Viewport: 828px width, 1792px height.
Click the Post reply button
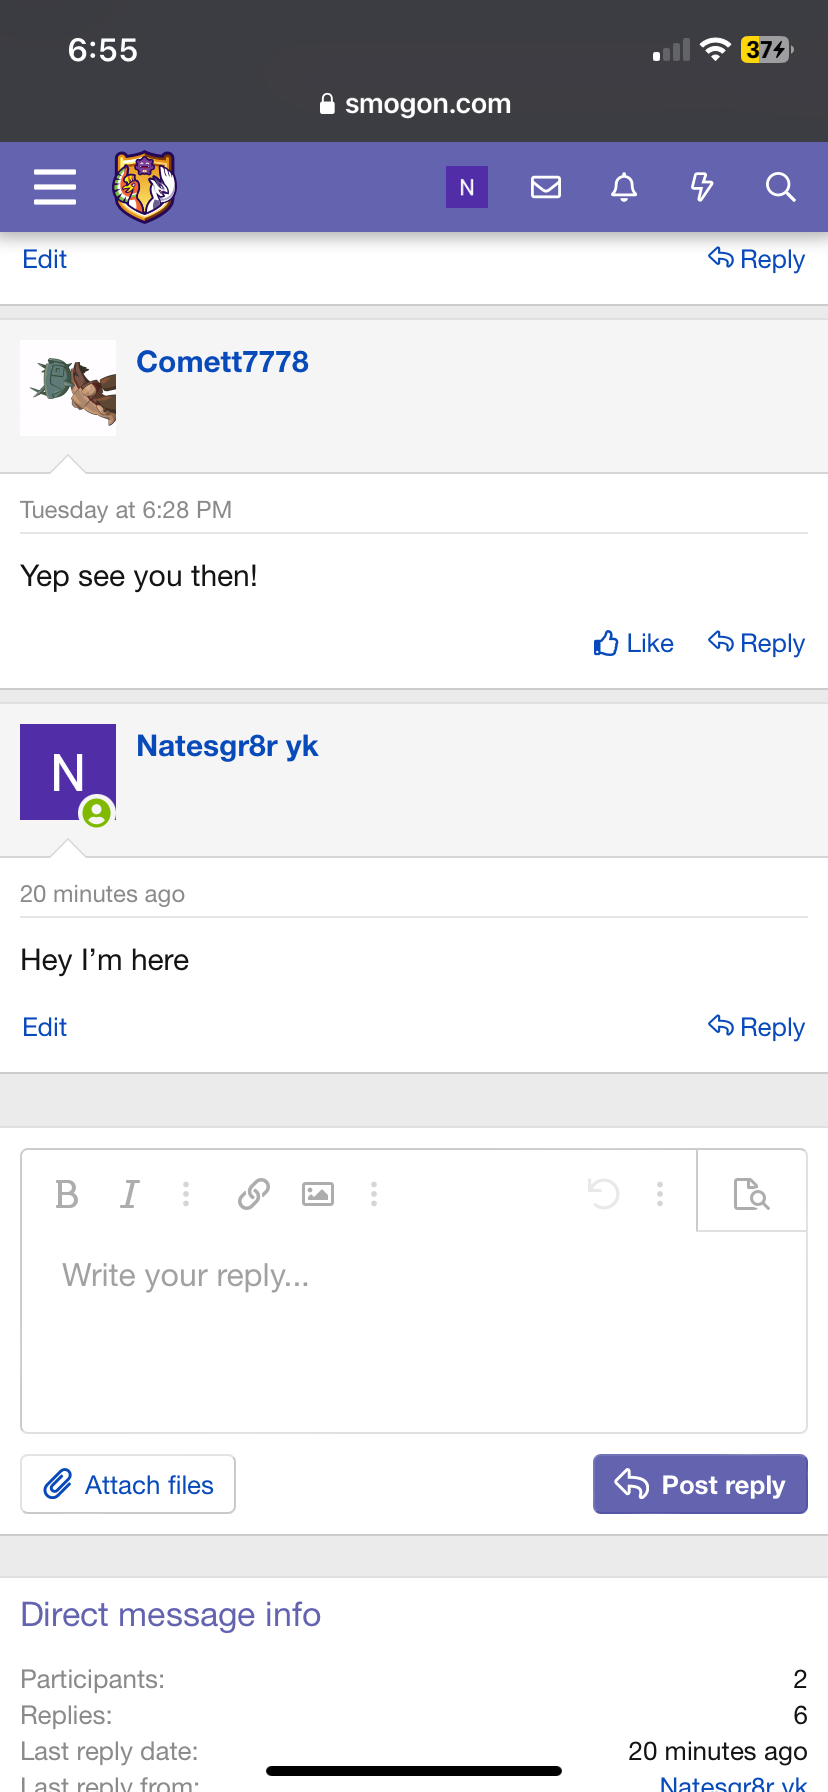[x=700, y=1484]
